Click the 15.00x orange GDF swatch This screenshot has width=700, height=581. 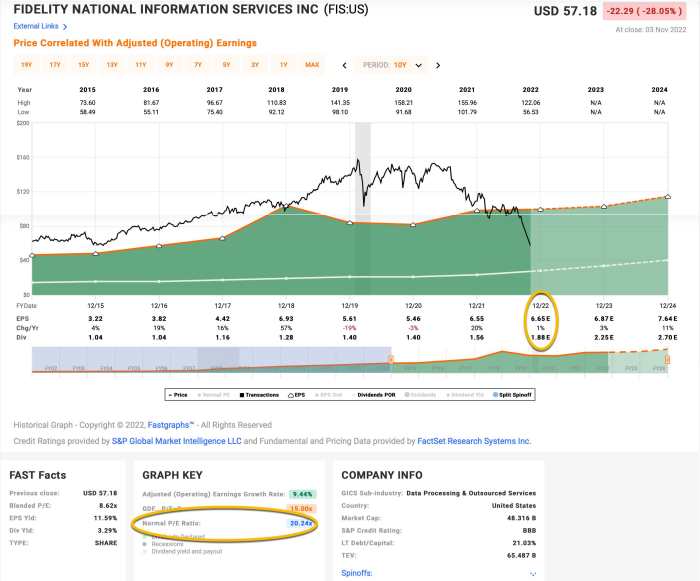pyautogui.click(x=302, y=509)
